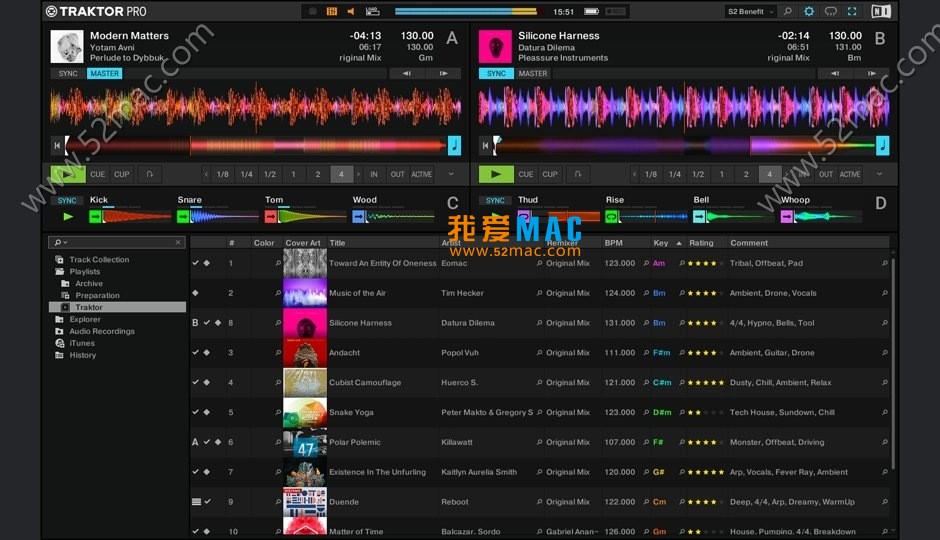This screenshot has height=540, width=940.
Task: Trigger the Kick sample slot
Action: tap(95, 217)
